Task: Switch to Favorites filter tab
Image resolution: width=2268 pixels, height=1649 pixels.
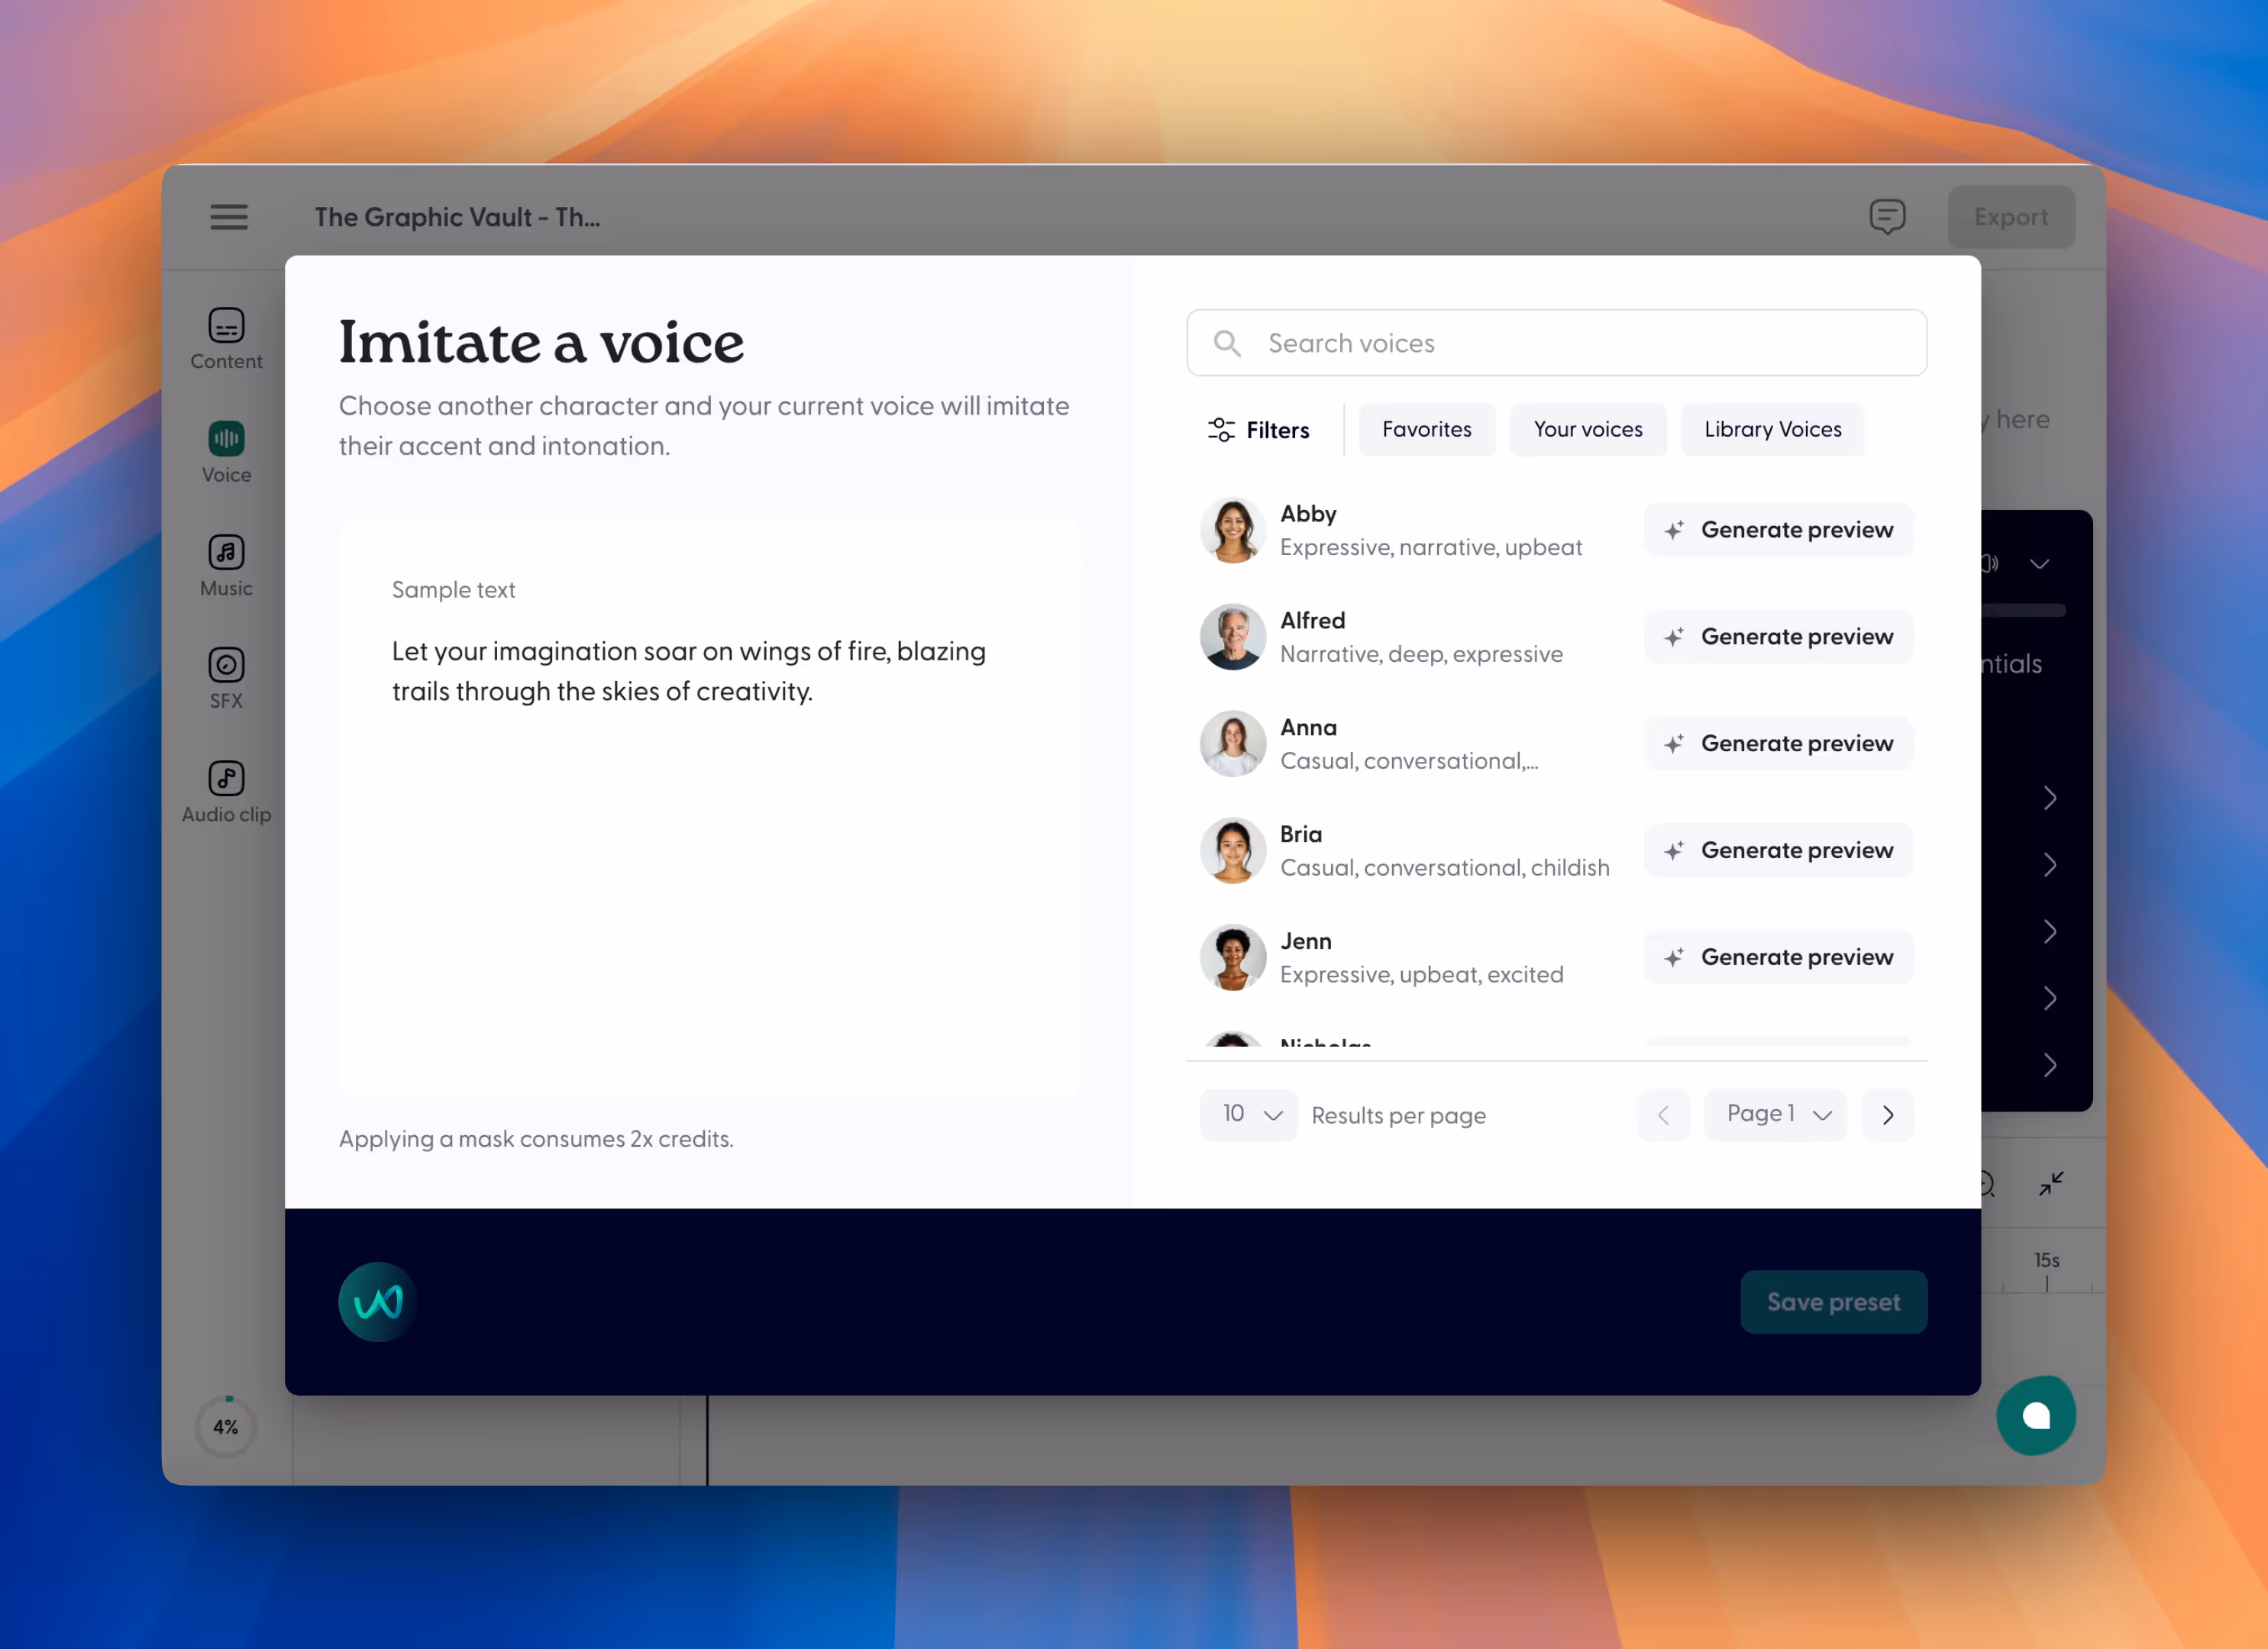Action: pyautogui.click(x=1426, y=430)
